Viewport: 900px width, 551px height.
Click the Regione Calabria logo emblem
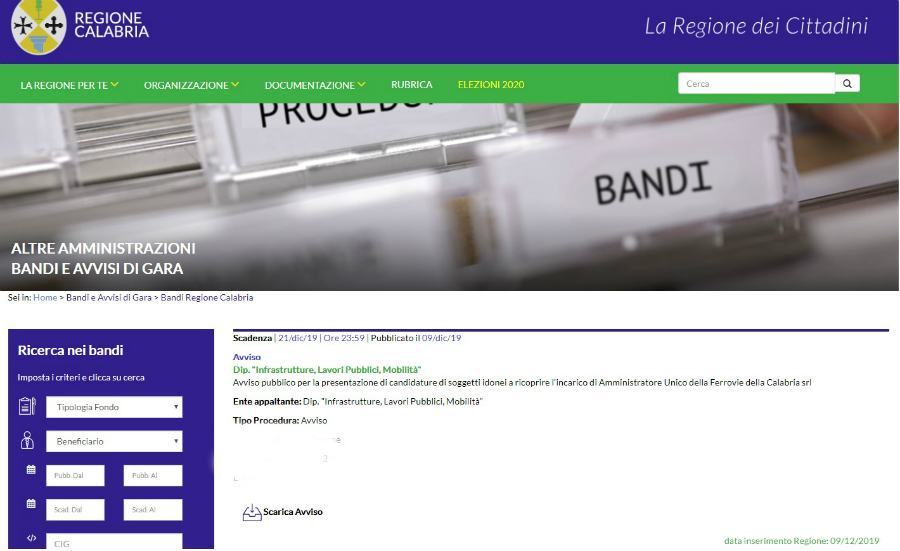[x=39, y=26]
